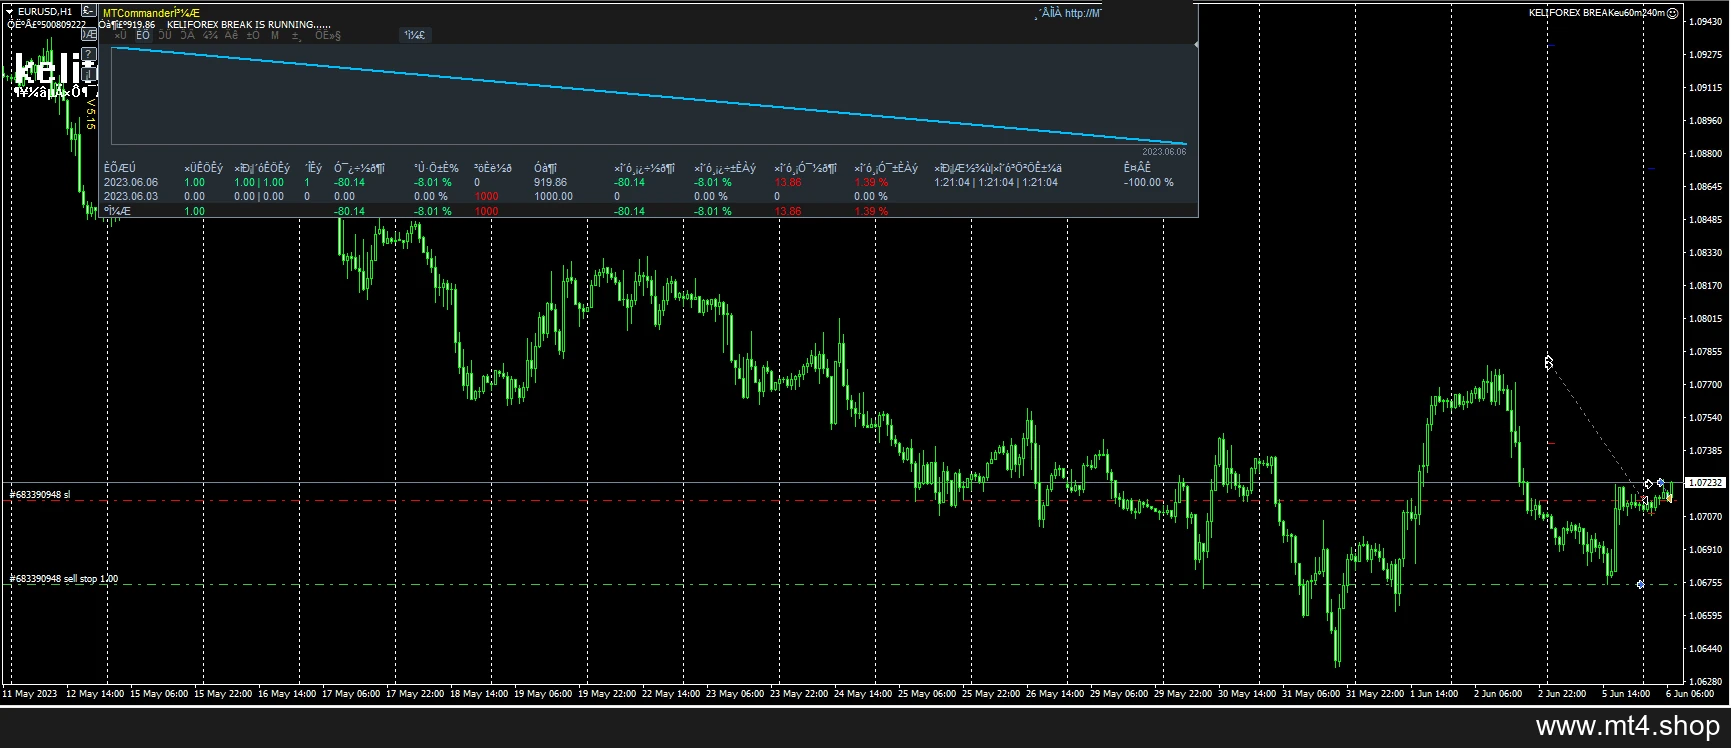The height and width of the screenshot is (748, 1731).
Task: Click the question mark help button
Action: (89, 54)
